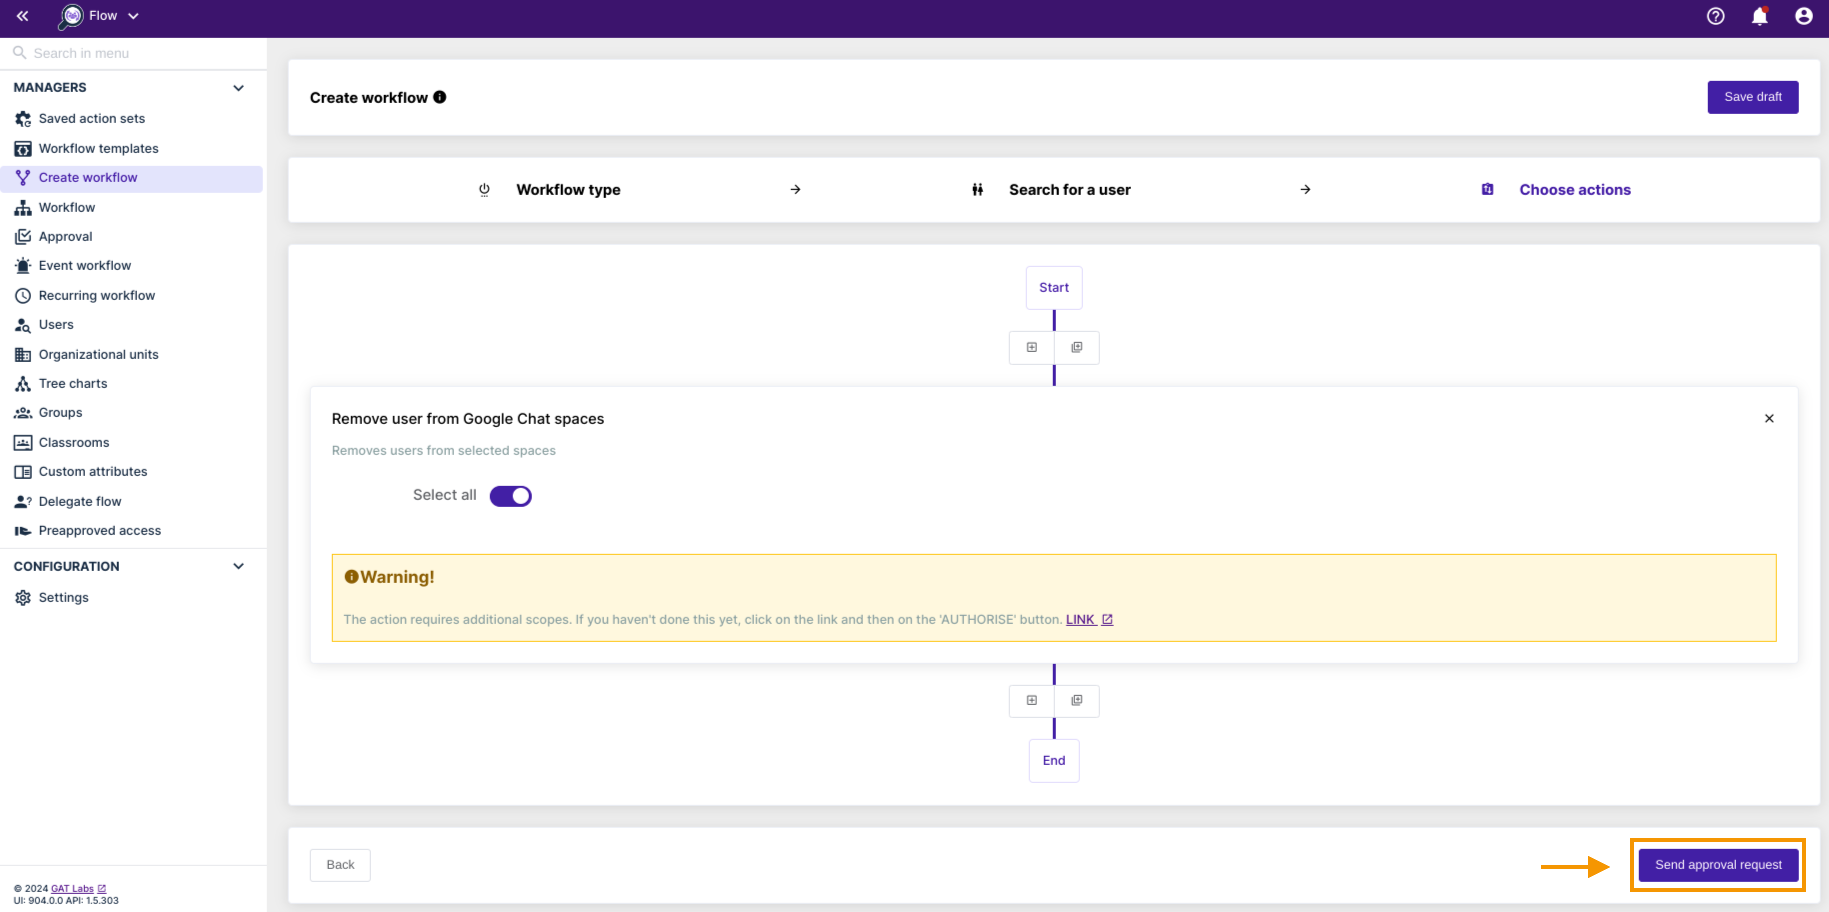Image resolution: width=1829 pixels, height=912 pixels.
Task: Collapse sidebar with double chevron icon
Action: [x=22, y=16]
